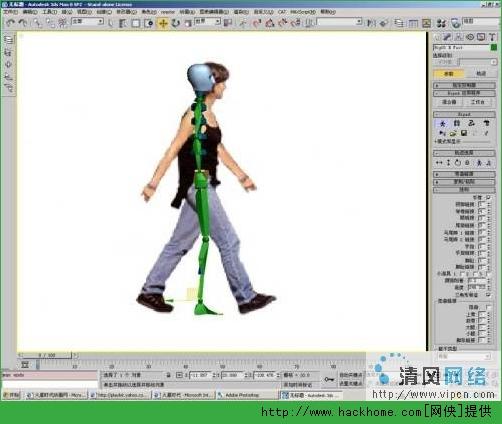Select Body Horizontal track selection icon
Screen dimensions: 502x424
click(x=439, y=163)
